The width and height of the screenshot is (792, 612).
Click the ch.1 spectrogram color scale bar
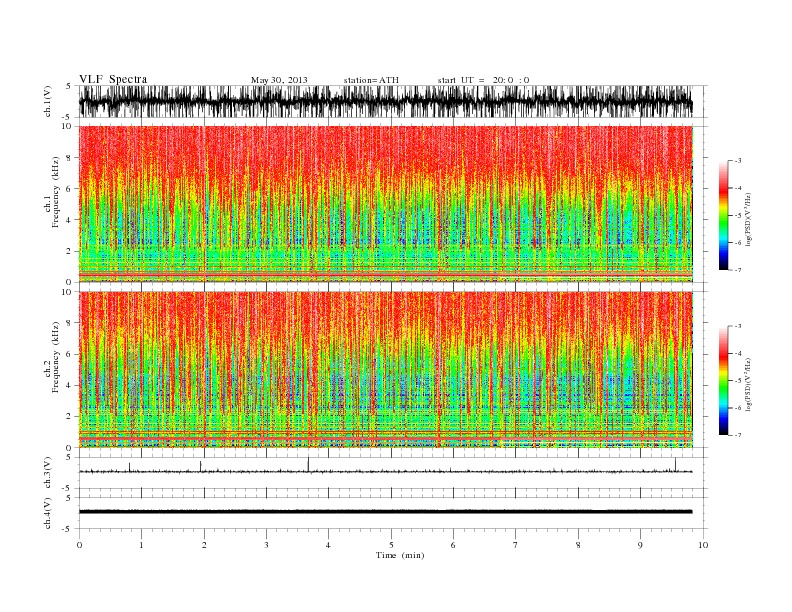[723, 215]
